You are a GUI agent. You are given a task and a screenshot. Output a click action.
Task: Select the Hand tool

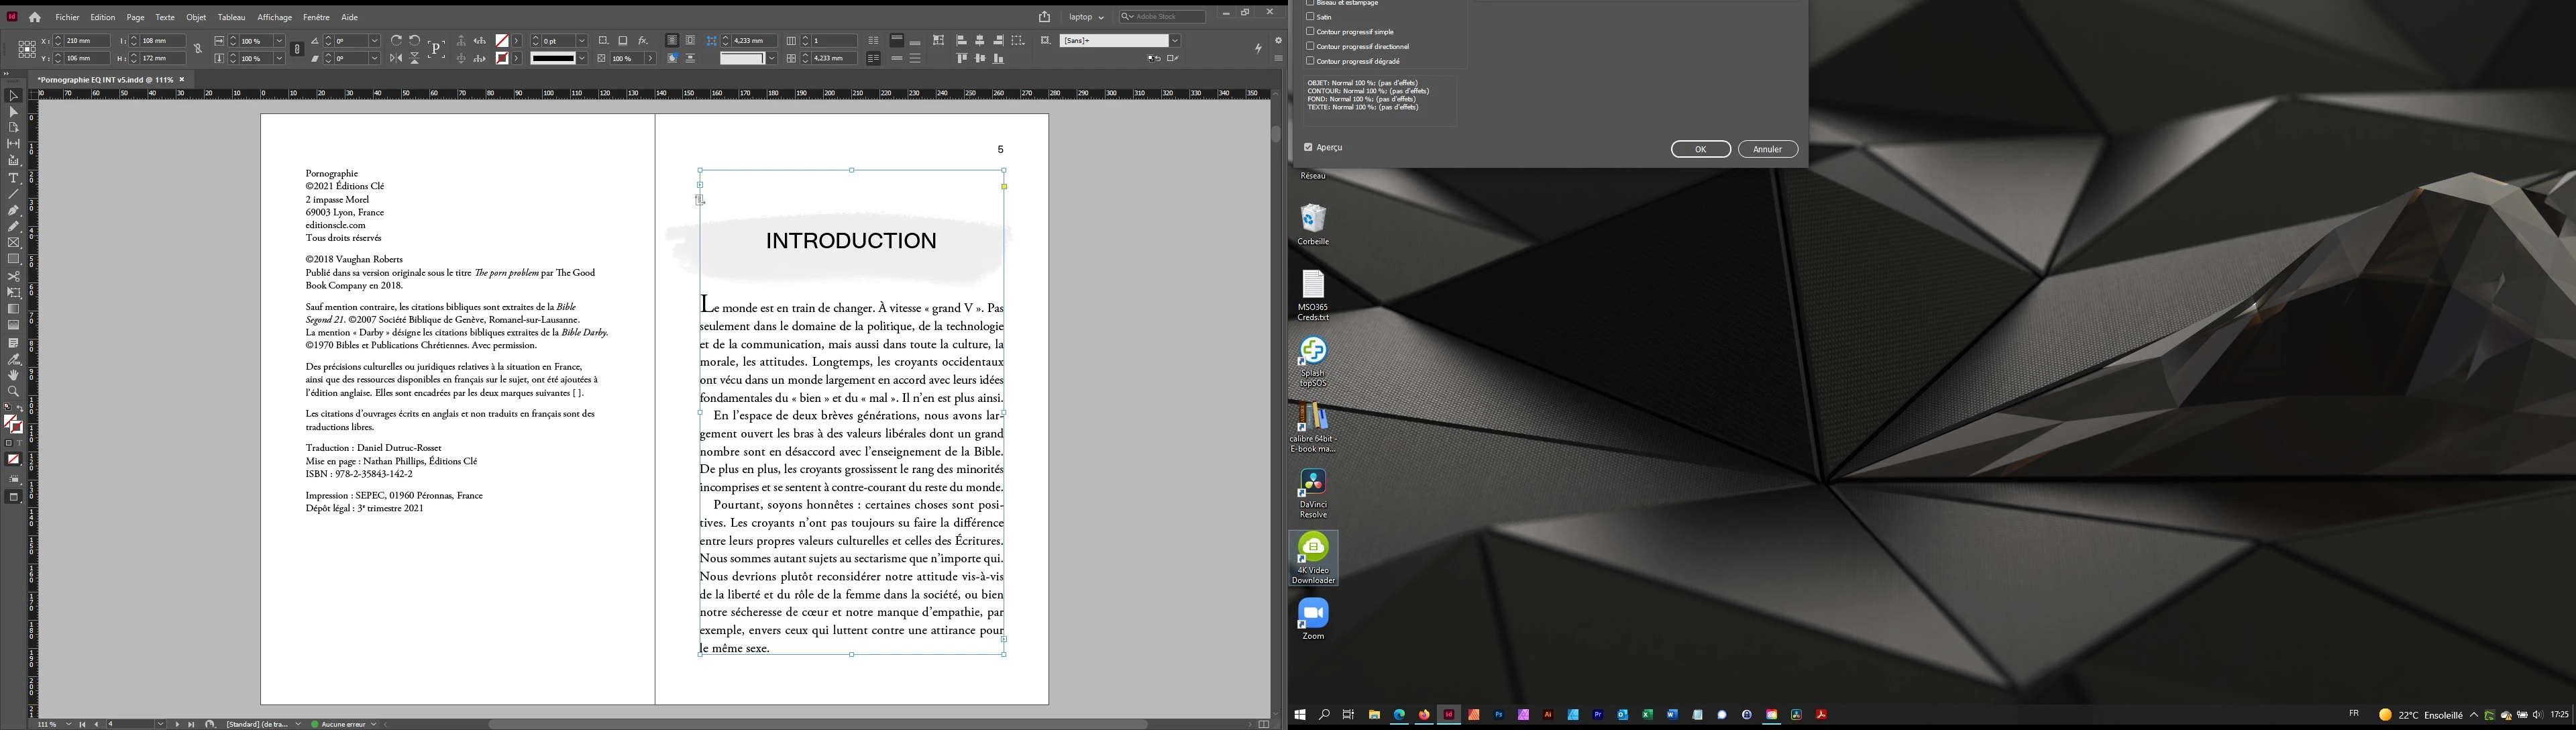pos(13,375)
